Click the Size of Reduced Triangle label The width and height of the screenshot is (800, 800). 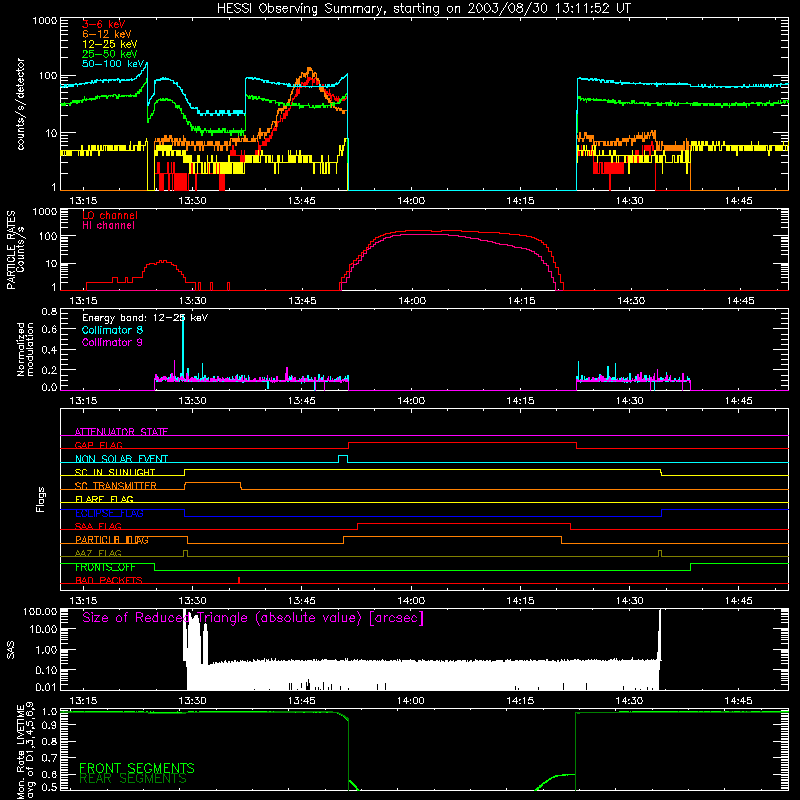253,618
